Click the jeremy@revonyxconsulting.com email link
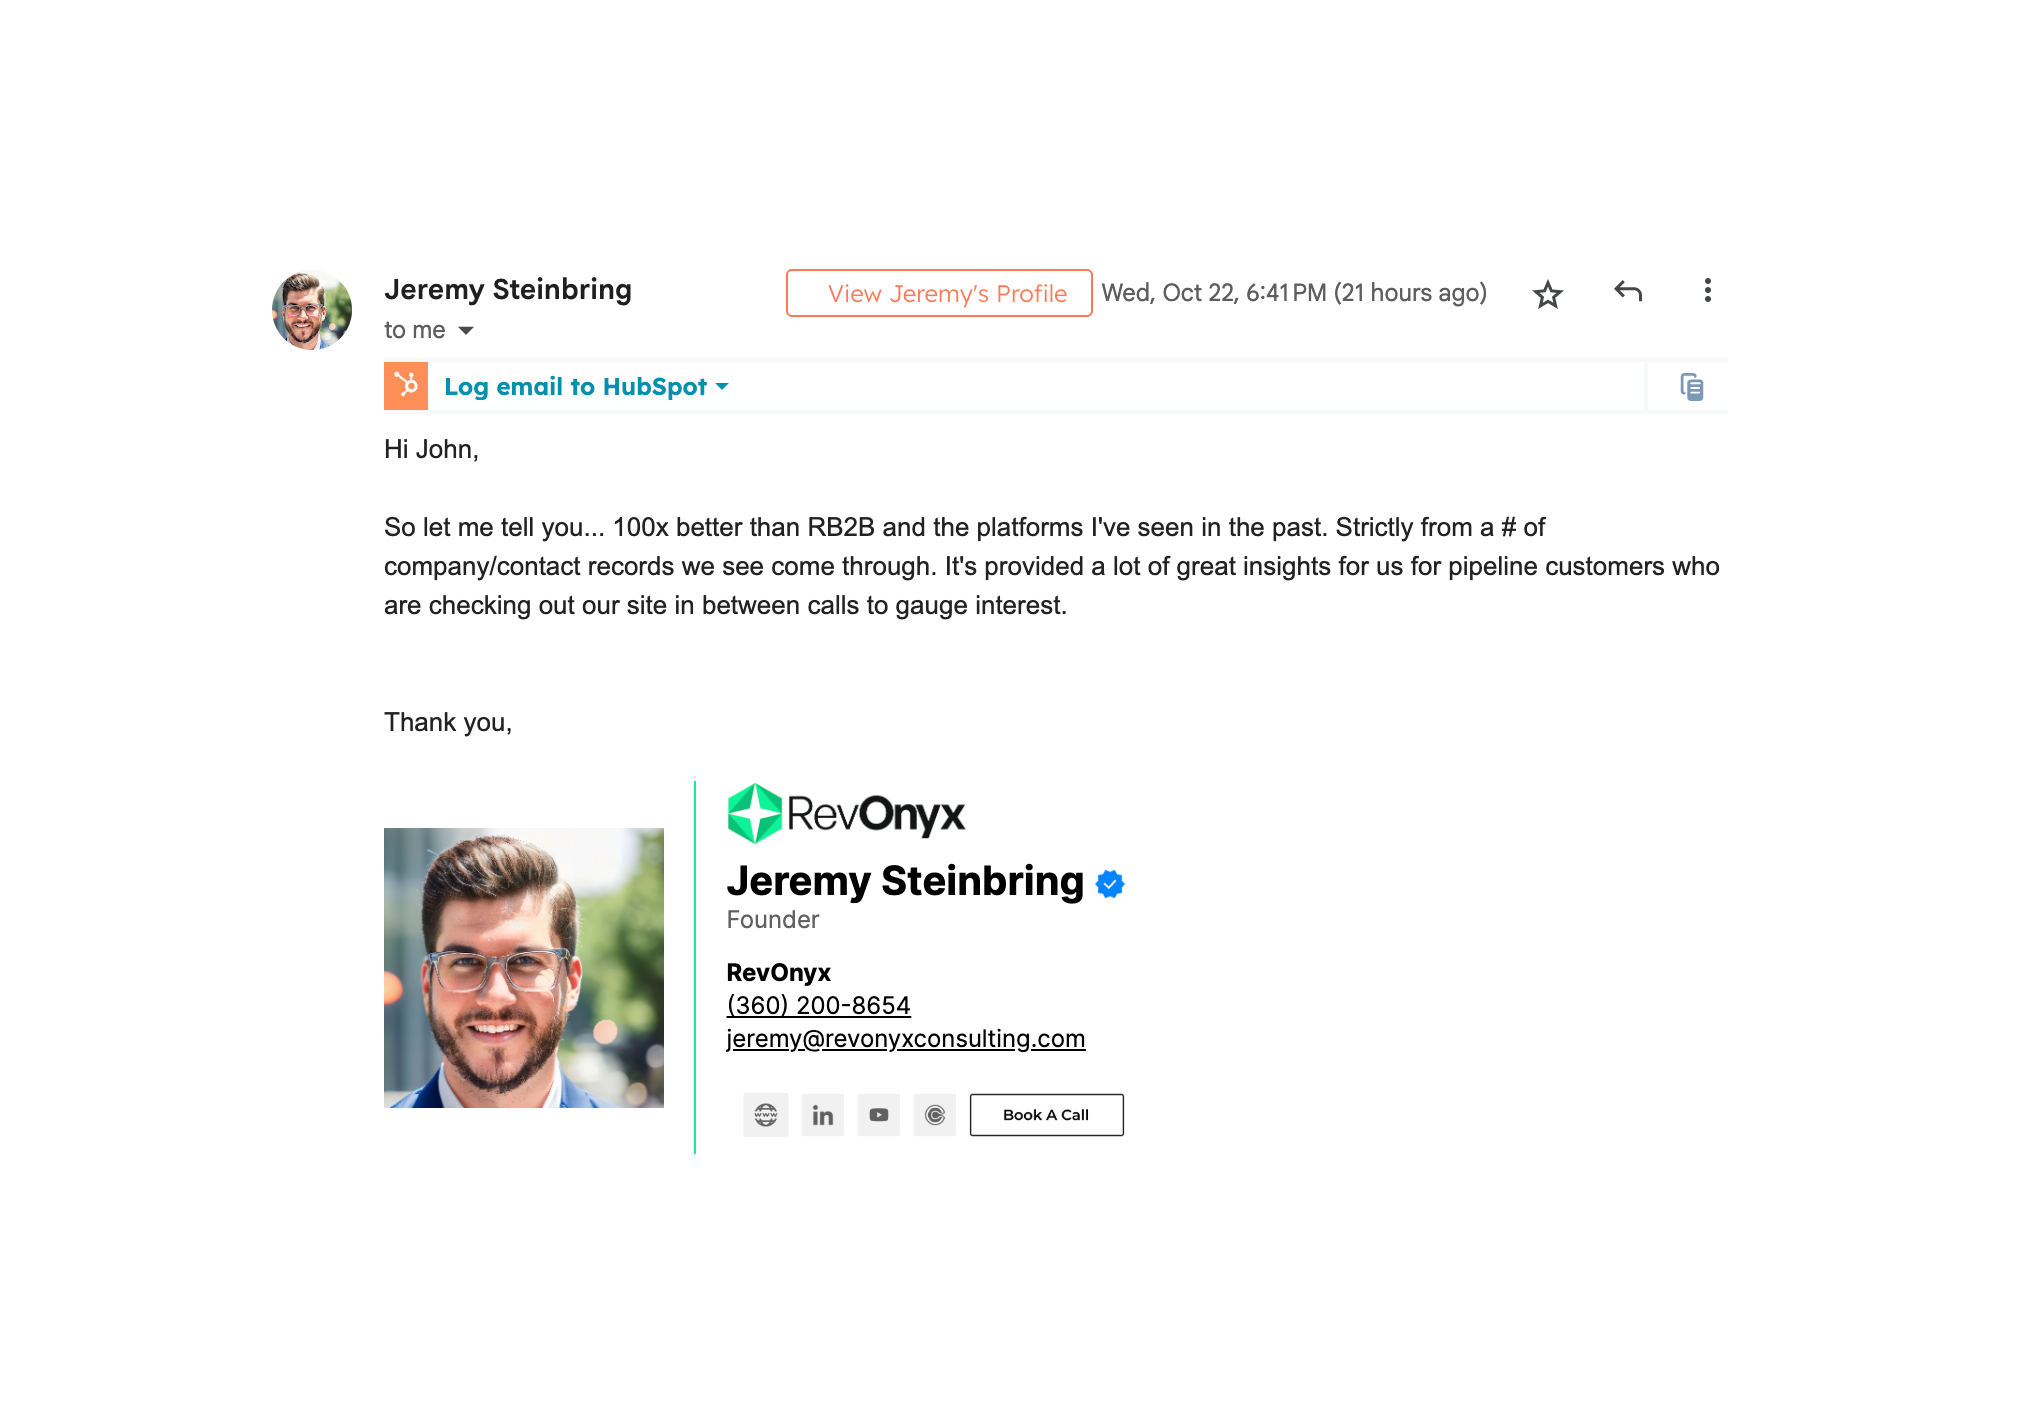The width and height of the screenshot is (2024, 1418). coord(905,1038)
